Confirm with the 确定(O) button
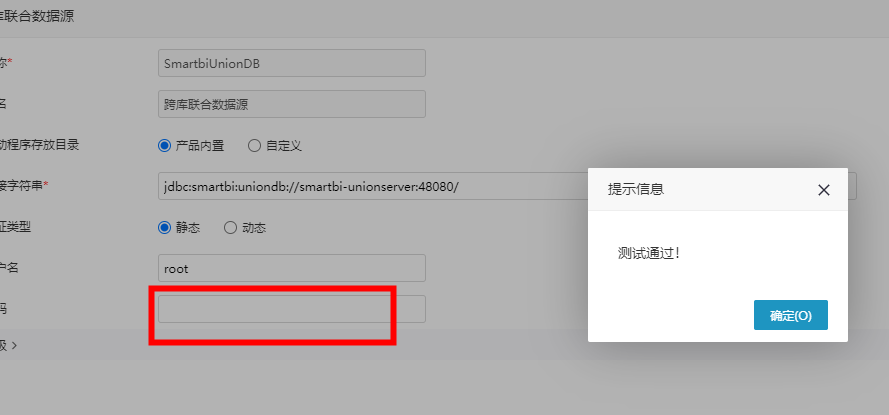This screenshot has width=889, height=415. 790,315
